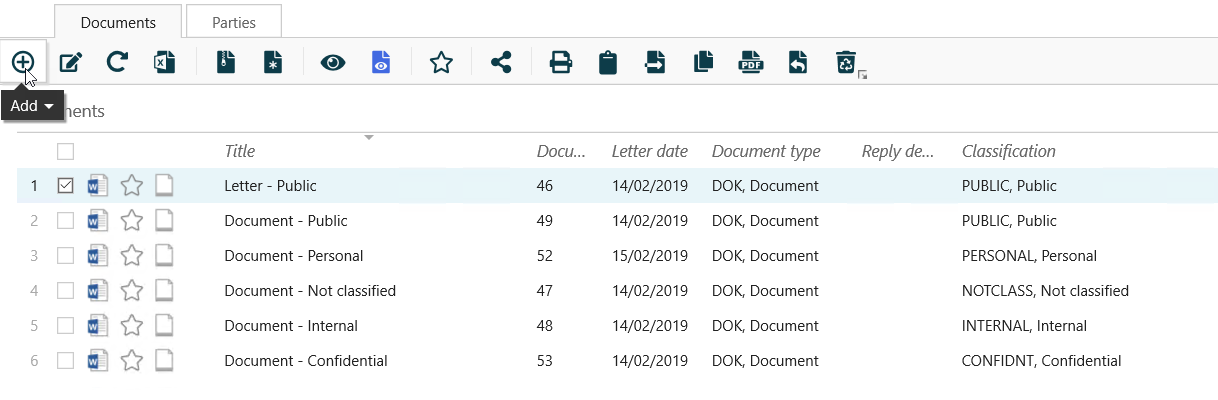Select the Documents tab

pyautogui.click(x=118, y=21)
